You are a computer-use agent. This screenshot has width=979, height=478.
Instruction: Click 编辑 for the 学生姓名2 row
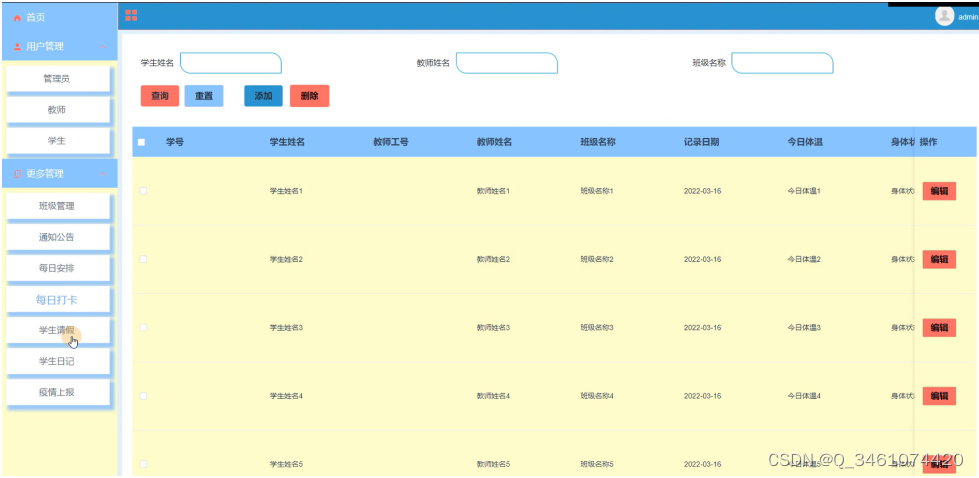tap(939, 259)
